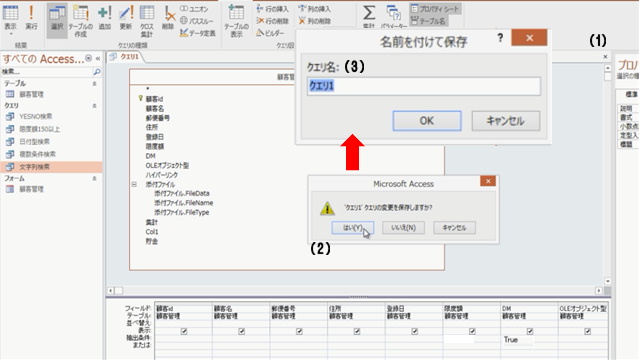The image size is (640, 360).
Task: Open the すべての Access navigation pane dropdown
Action: pos(88,58)
